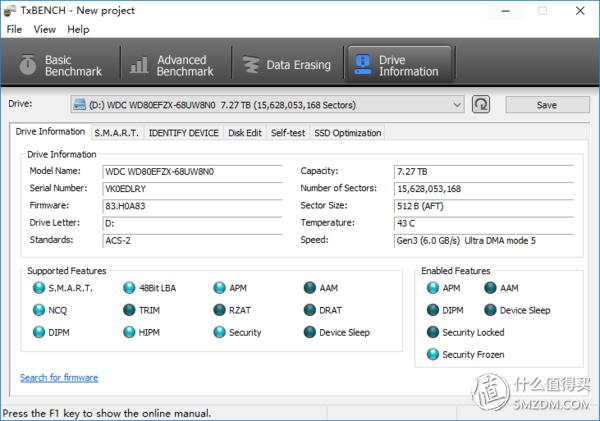
Task: Open the SSD Optimization tab
Action: point(347,133)
